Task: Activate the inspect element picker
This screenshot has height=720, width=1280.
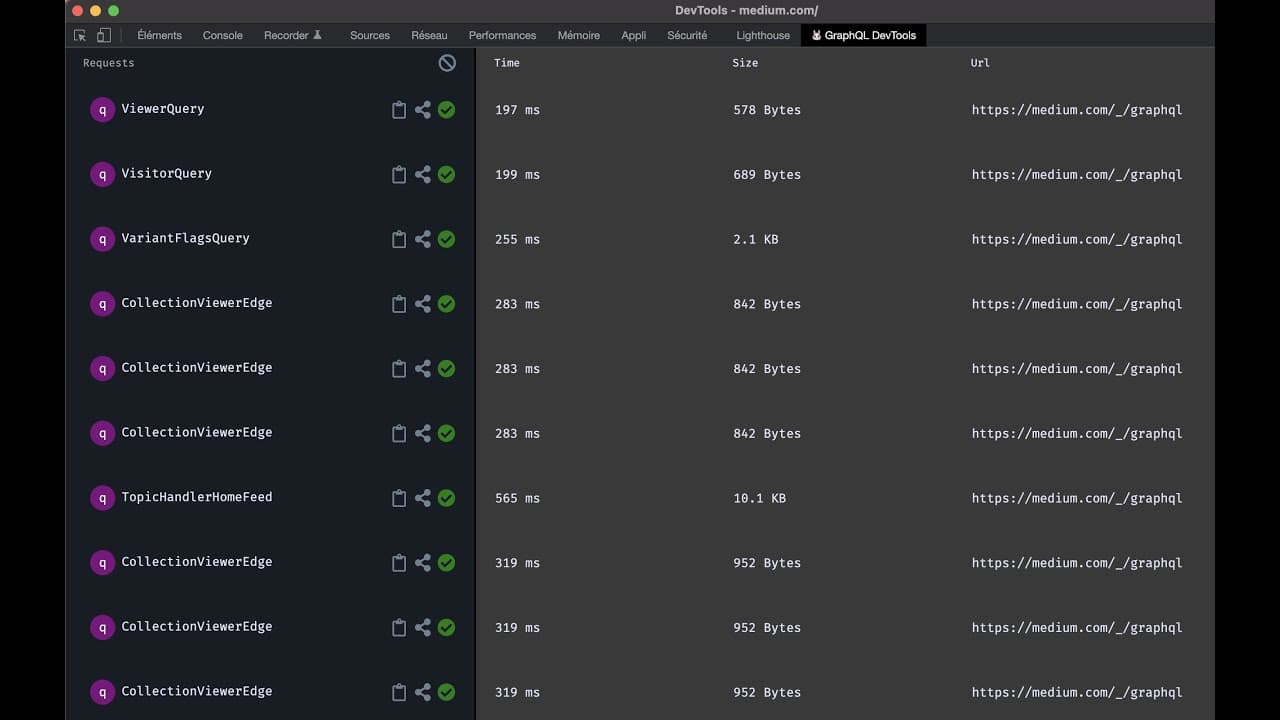Action: click(80, 35)
